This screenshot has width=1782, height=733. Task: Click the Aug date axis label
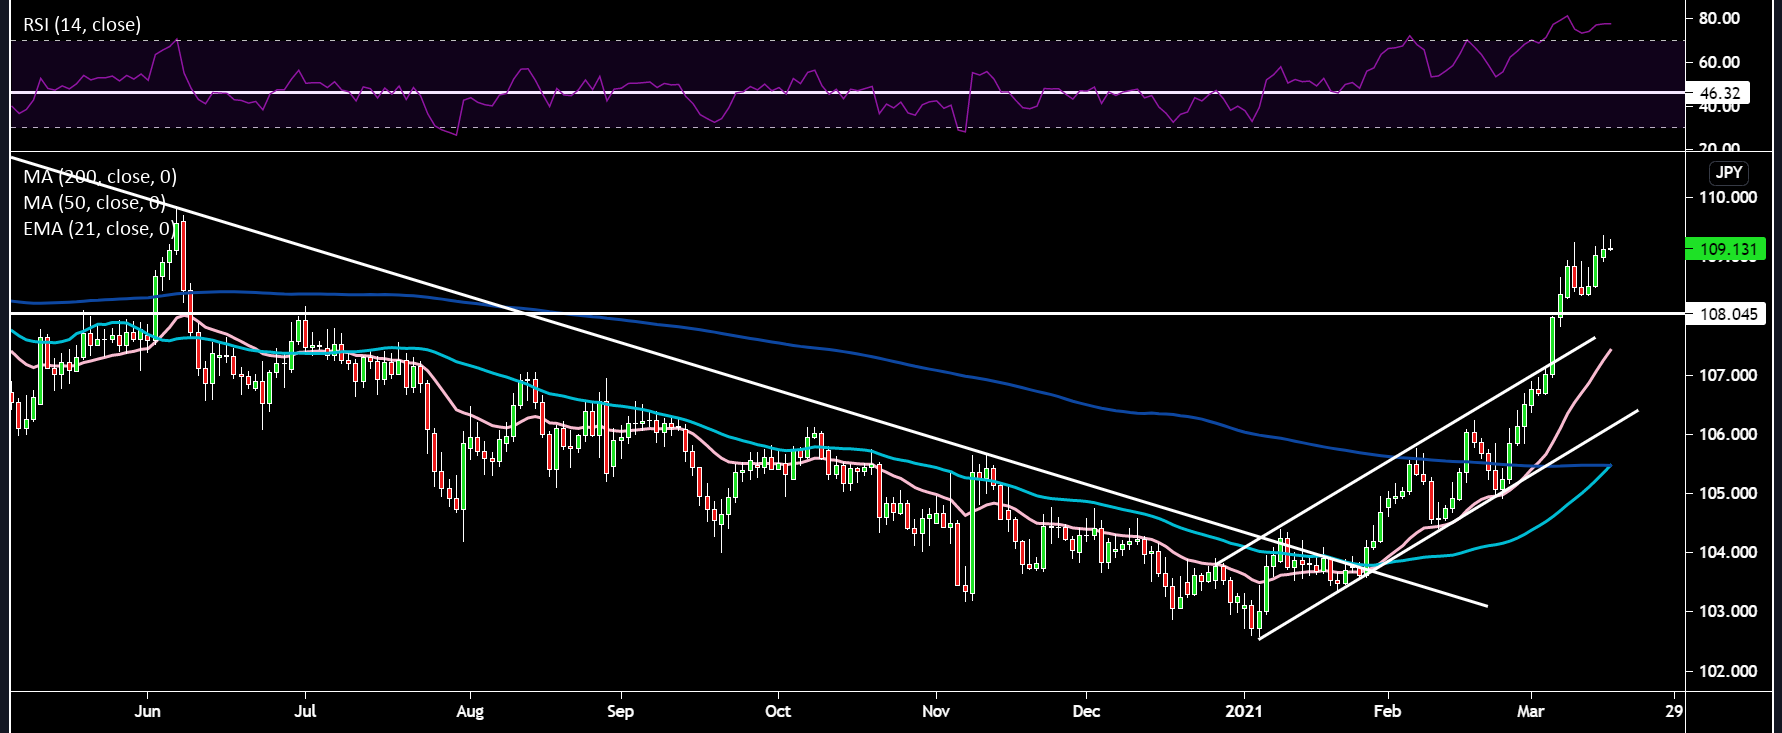coord(469,711)
